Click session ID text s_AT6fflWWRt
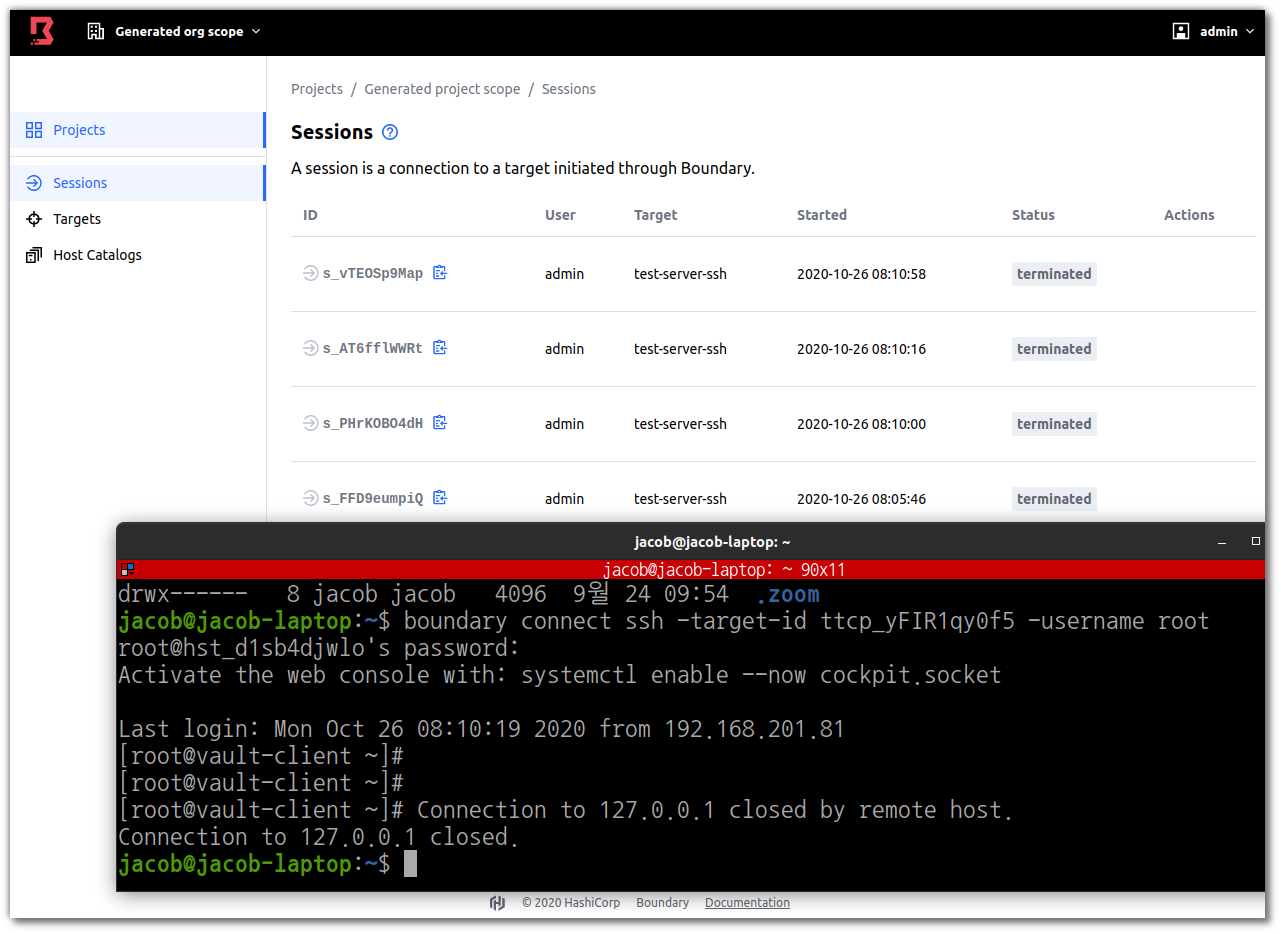Viewport: 1281px width, 934px height. (x=373, y=348)
